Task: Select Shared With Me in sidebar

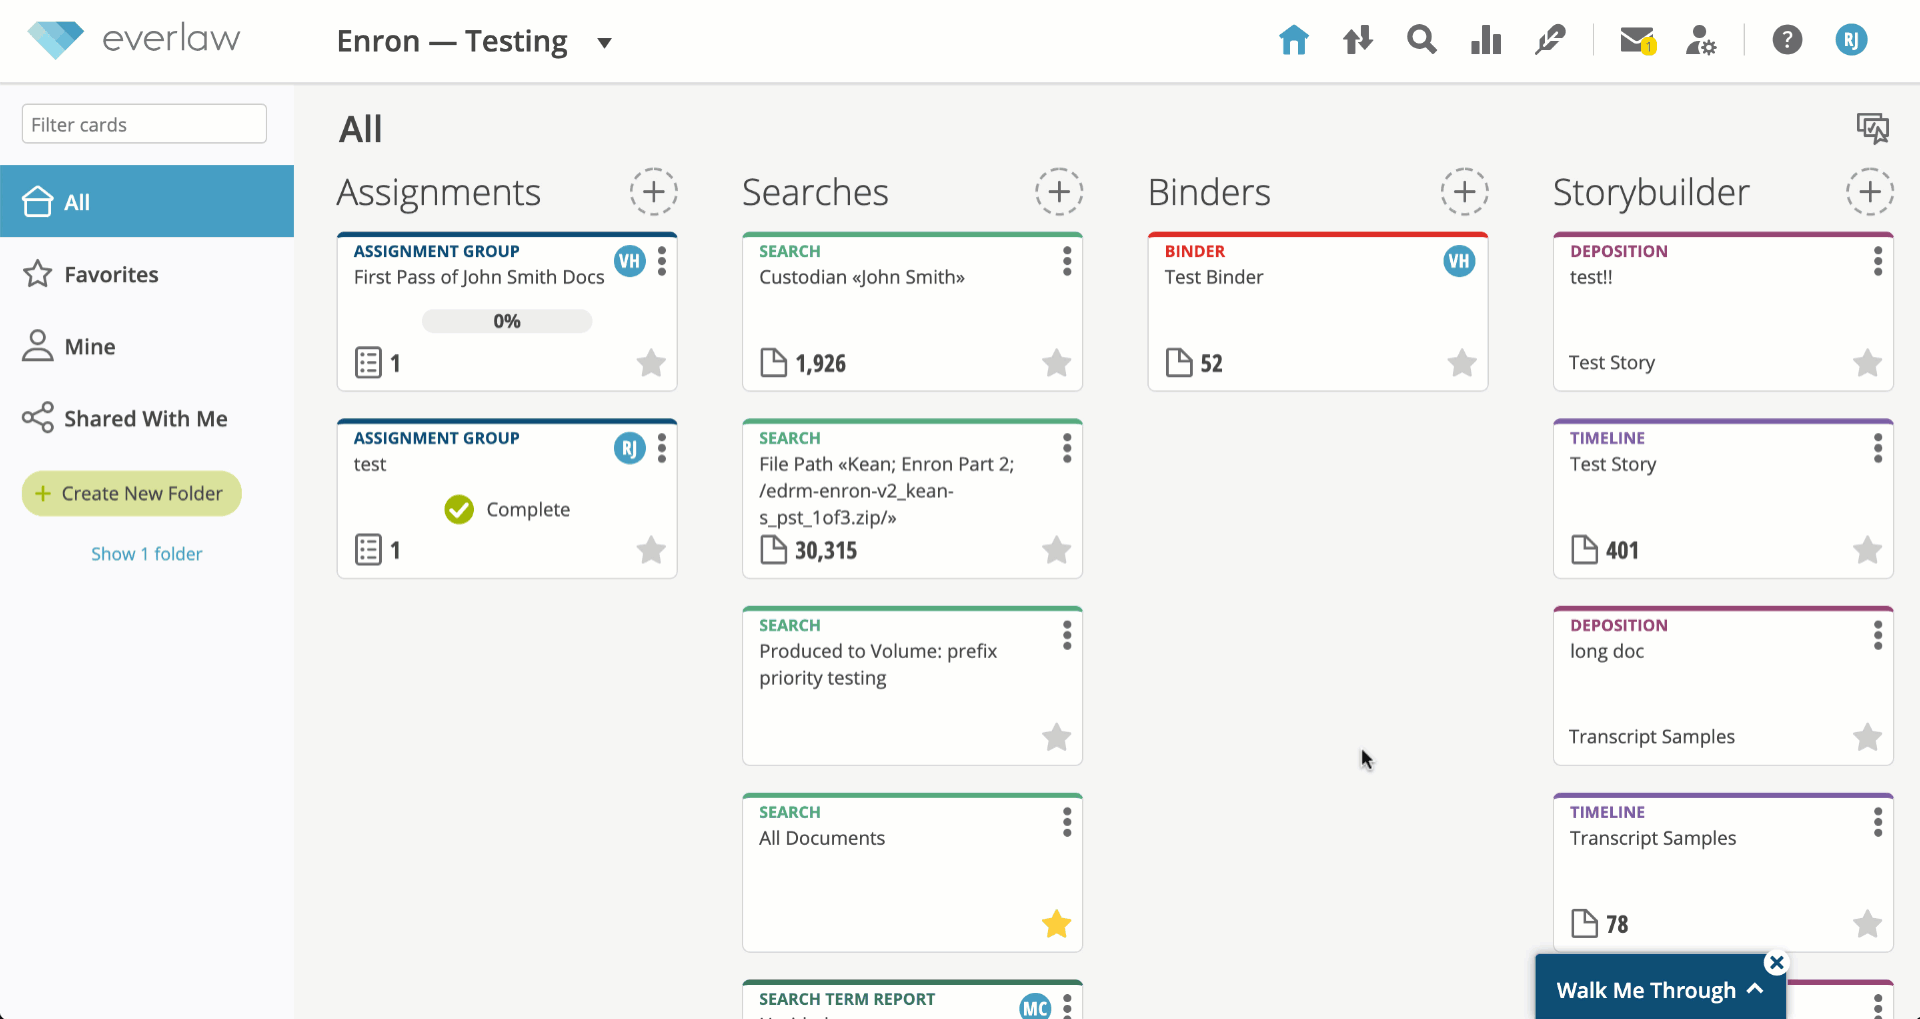Action: [147, 418]
